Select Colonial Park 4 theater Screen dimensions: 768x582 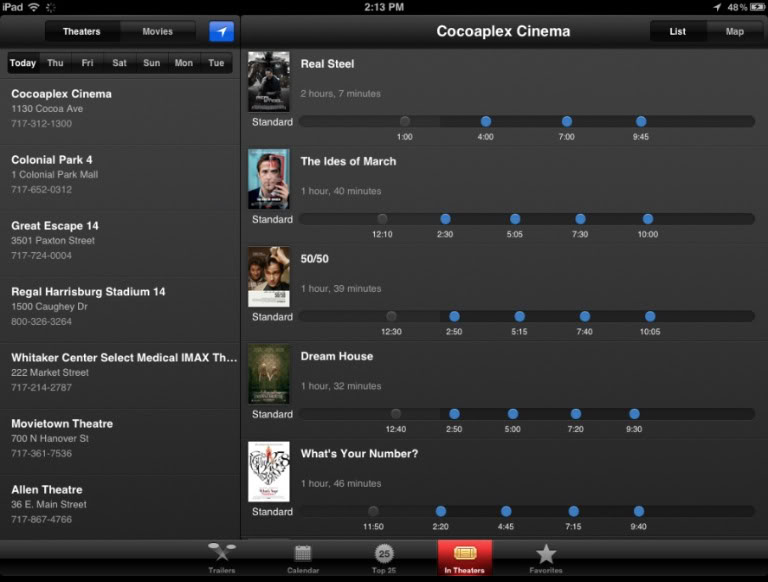(x=120, y=178)
